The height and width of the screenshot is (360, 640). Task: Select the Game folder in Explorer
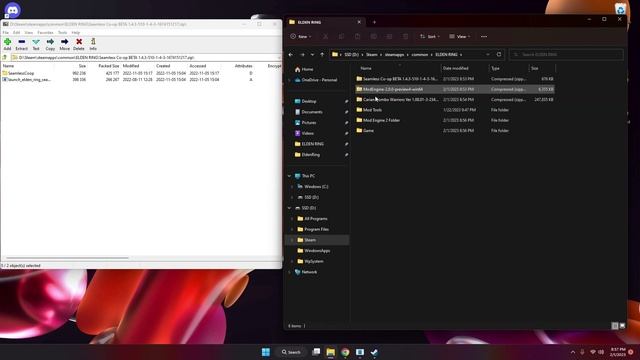click(455, 131)
